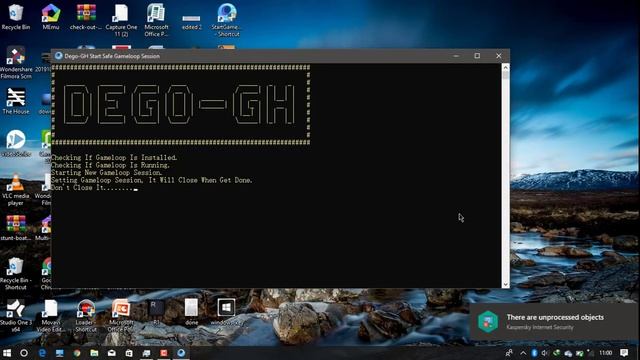Screen dimensions: 640x360
Task: Open the check-out archive on desktop
Action: [86, 17]
